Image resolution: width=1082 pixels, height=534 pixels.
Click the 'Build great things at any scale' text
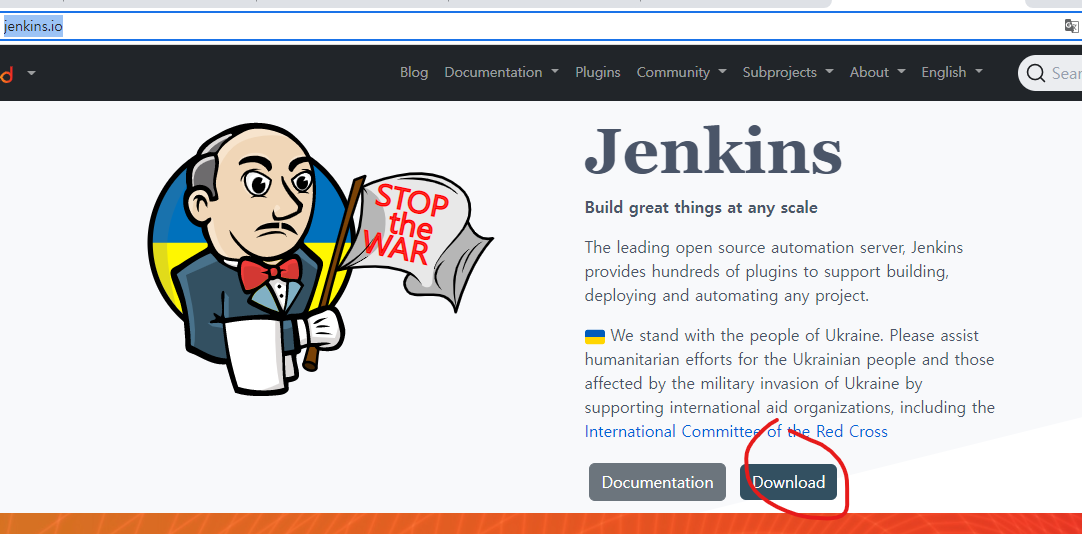tap(701, 208)
